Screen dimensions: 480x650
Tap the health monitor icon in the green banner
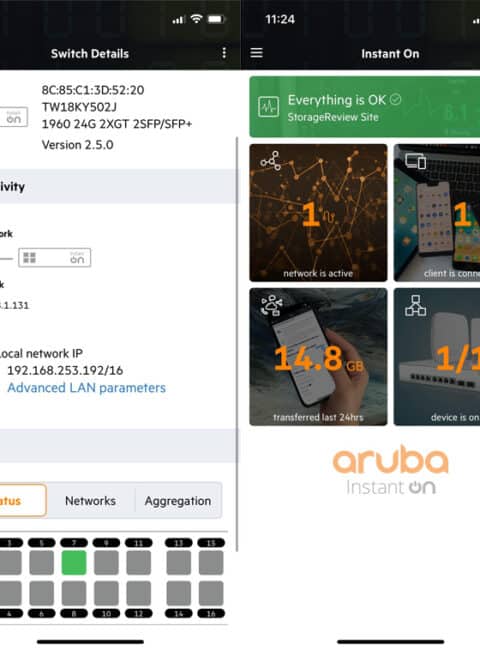tap(268, 107)
